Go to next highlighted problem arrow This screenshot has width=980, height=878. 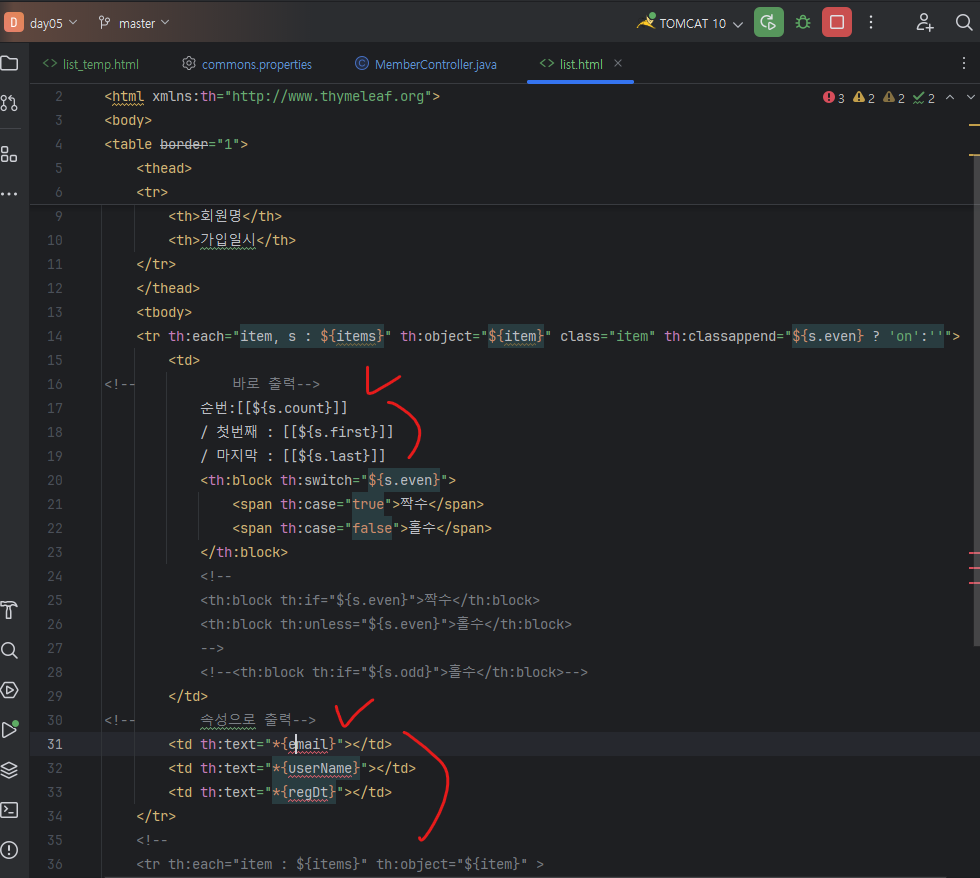coord(971,97)
